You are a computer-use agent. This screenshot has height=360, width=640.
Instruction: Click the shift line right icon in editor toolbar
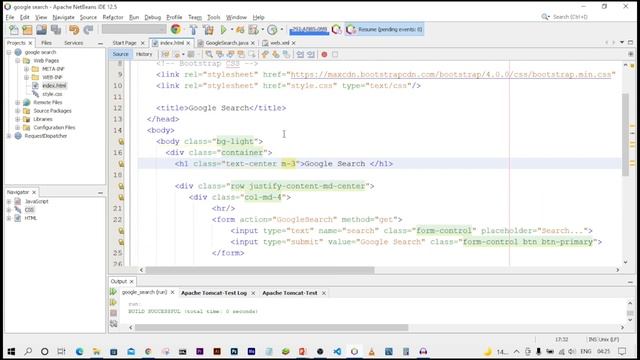coord(311,54)
